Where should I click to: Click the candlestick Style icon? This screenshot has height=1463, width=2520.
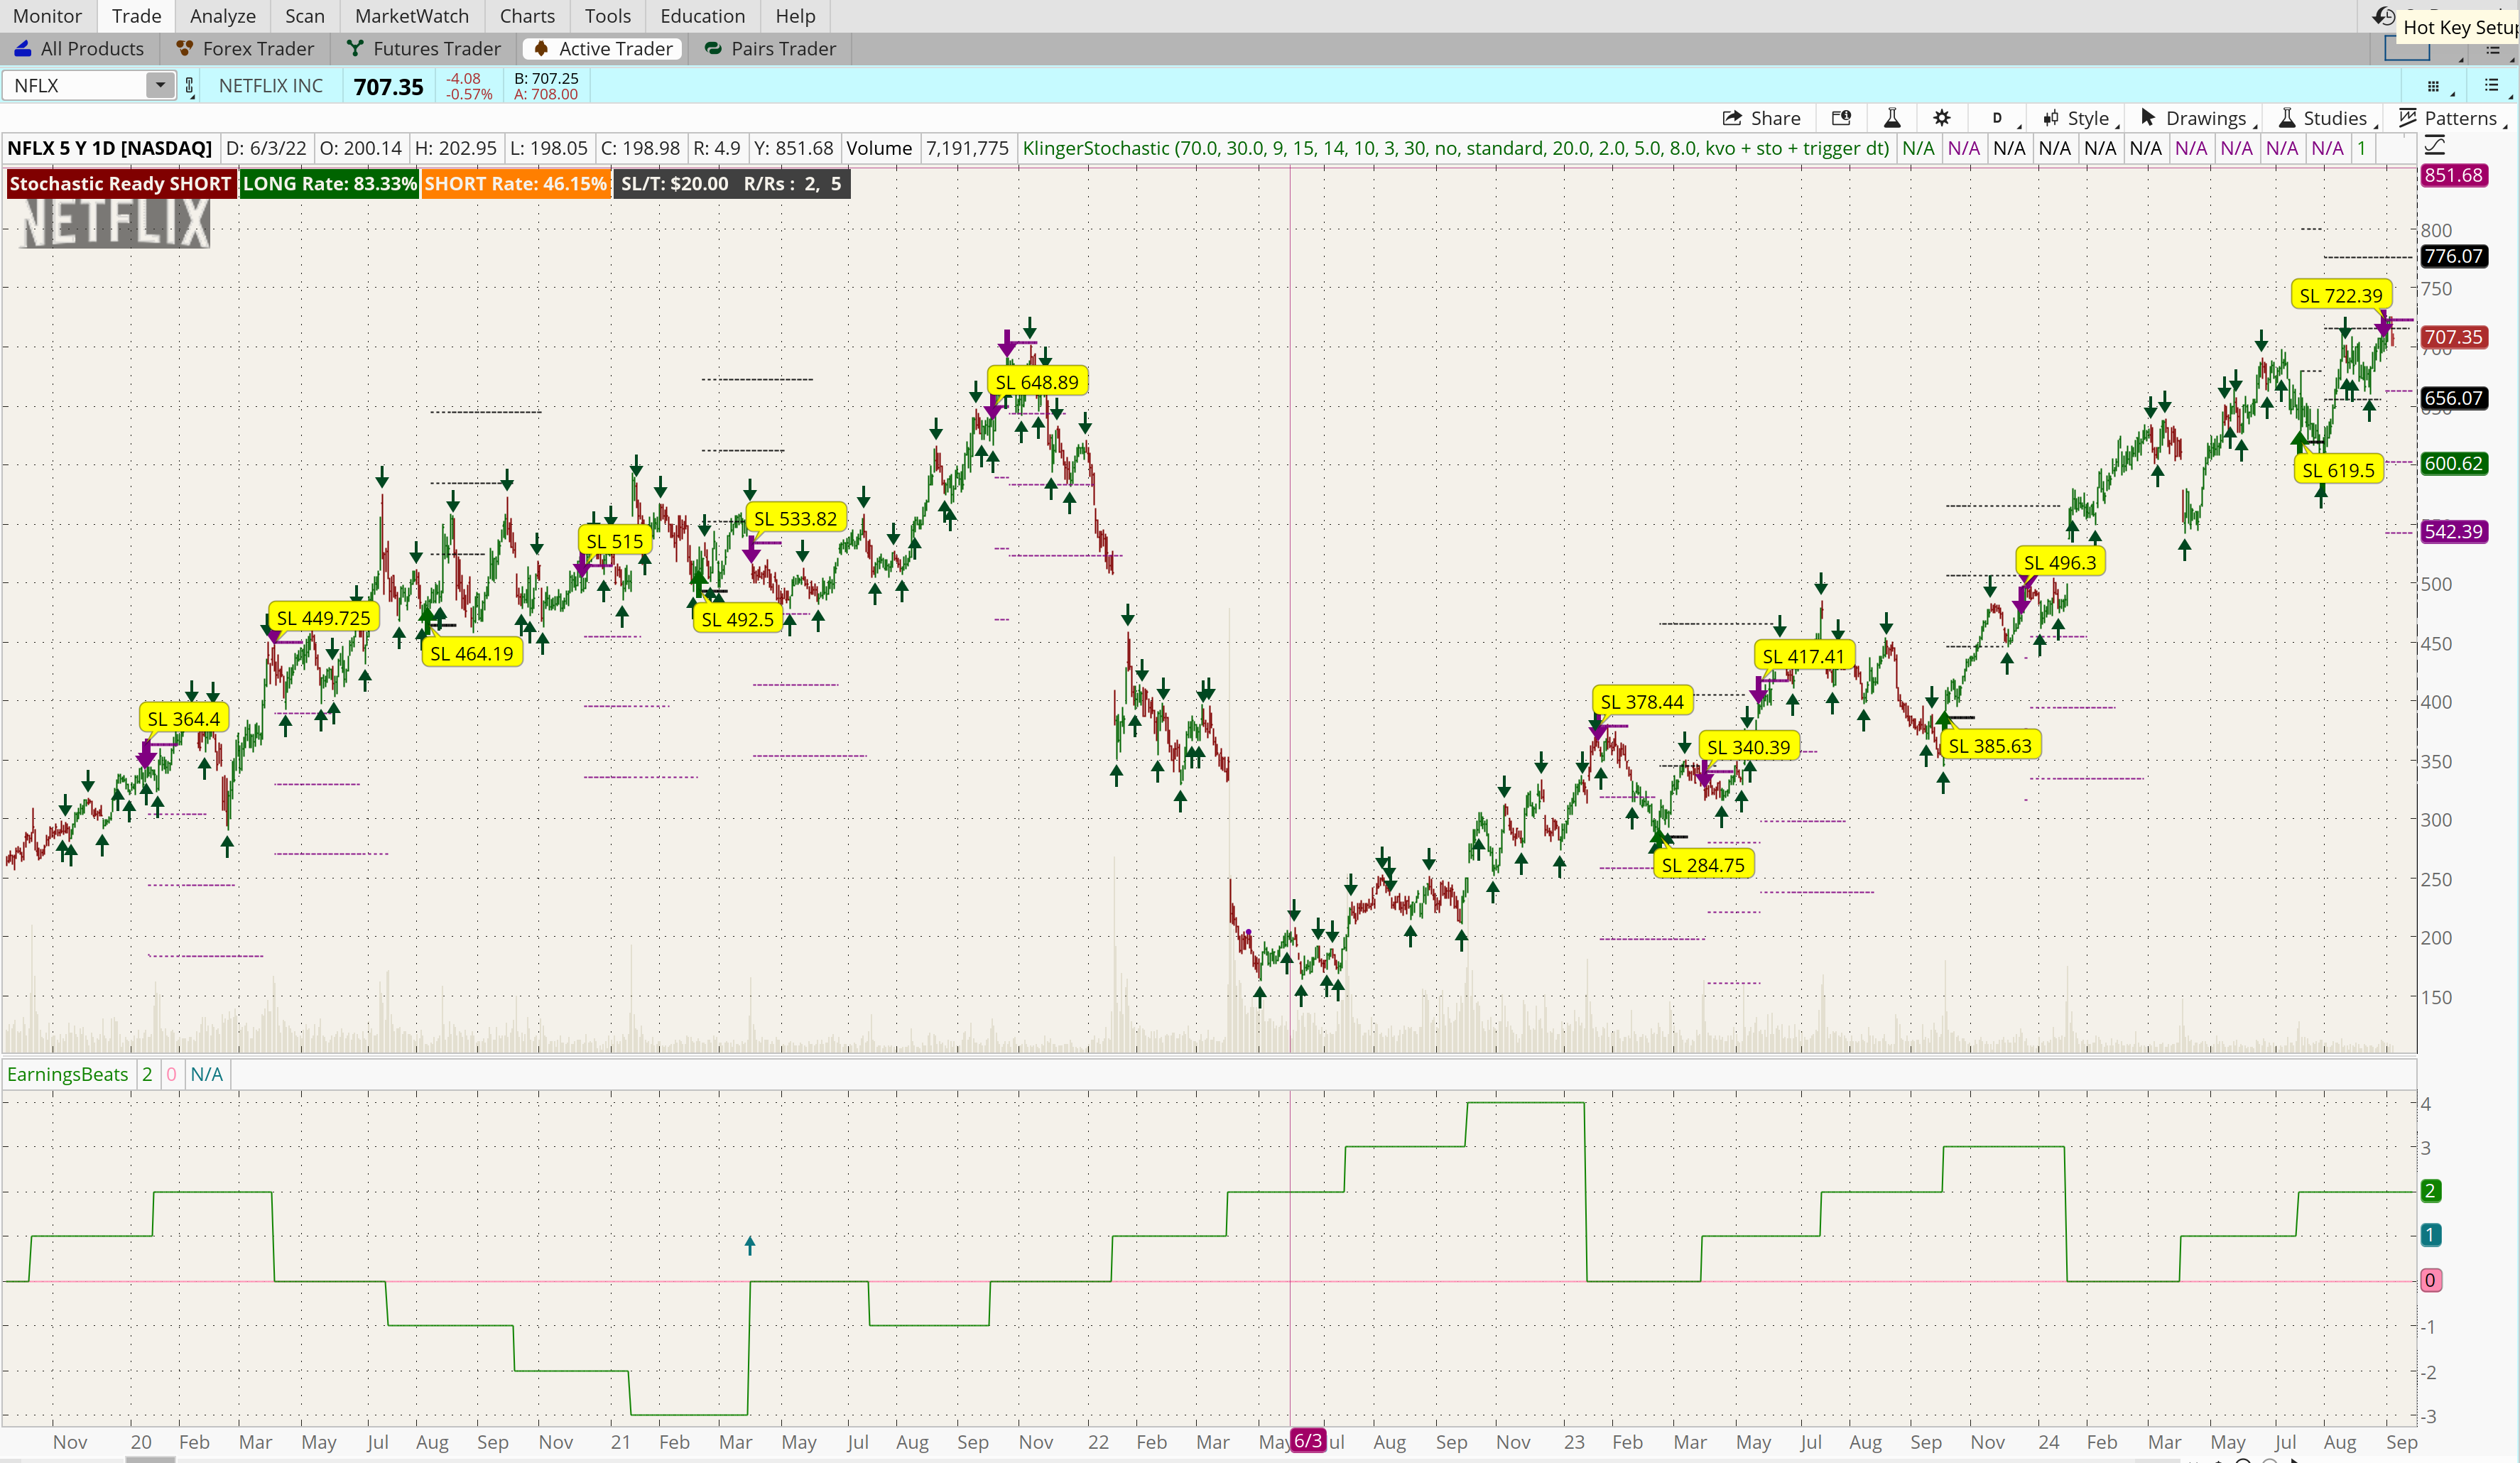pos(2051,118)
